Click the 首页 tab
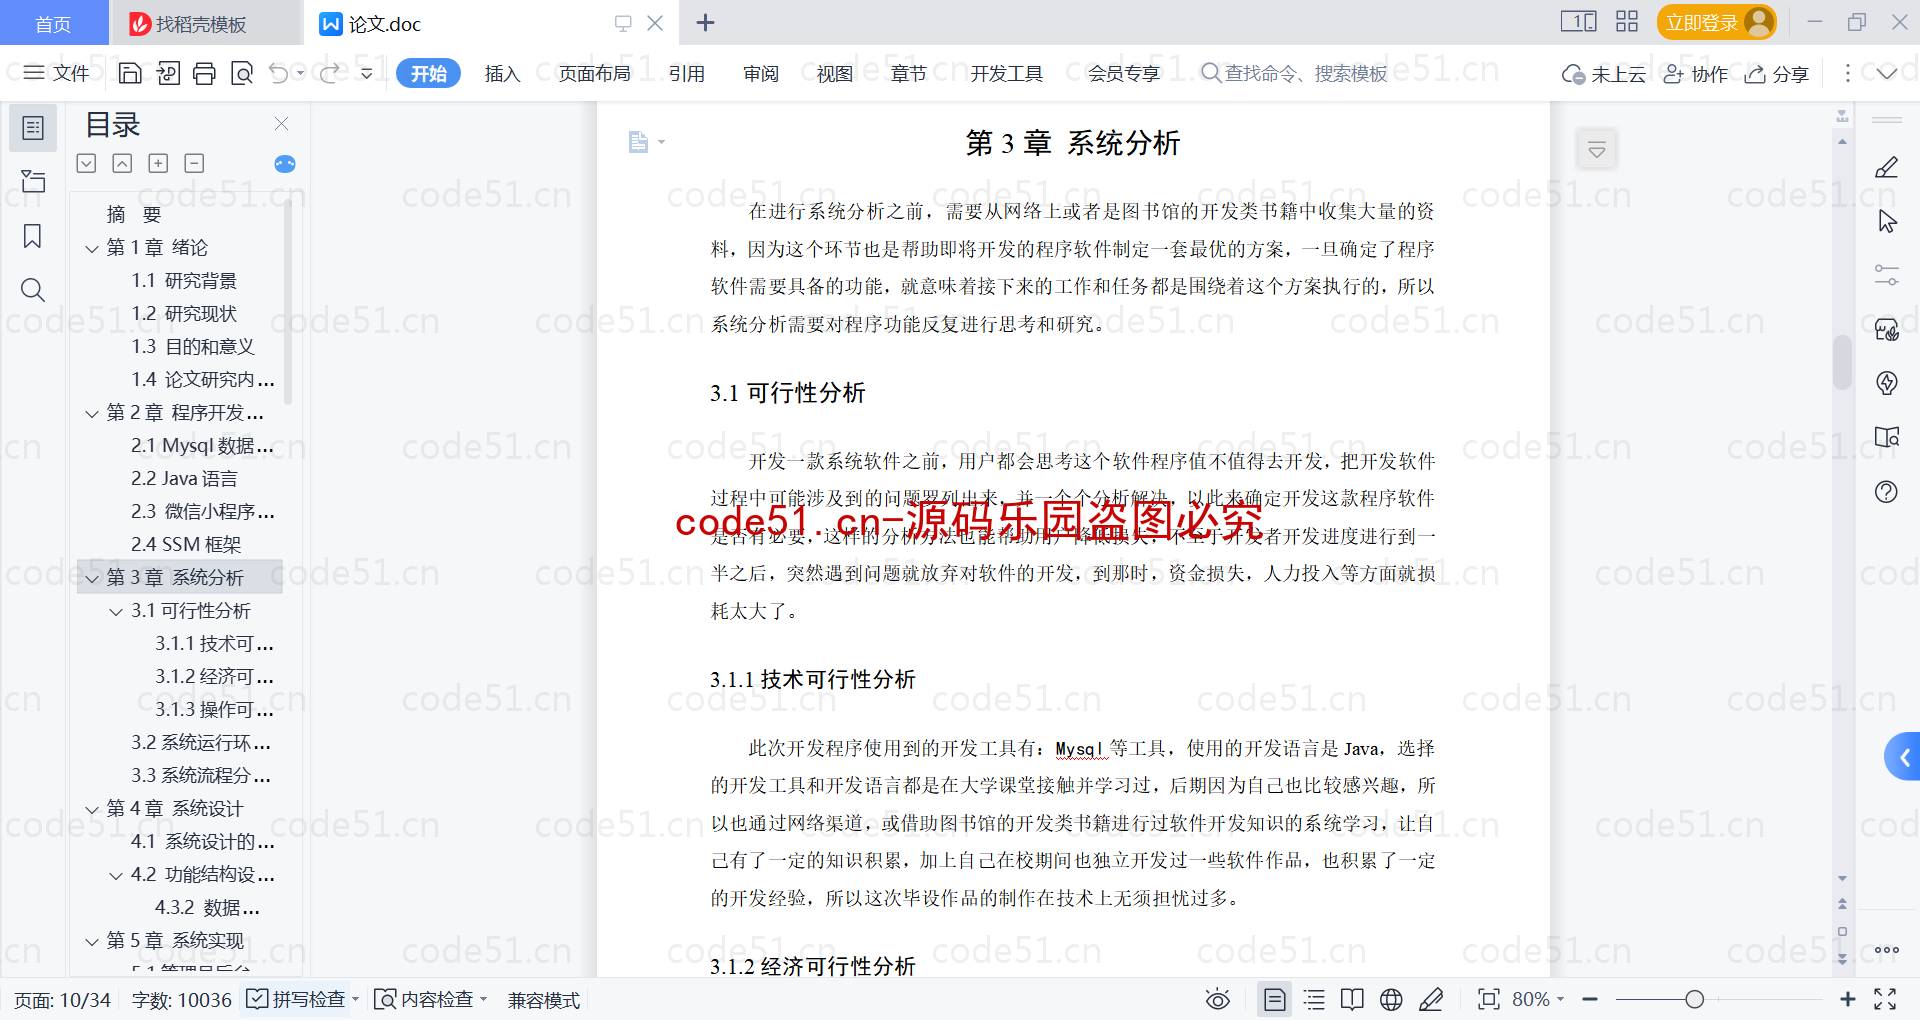Image resolution: width=1920 pixels, height=1020 pixels. [x=53, y=24]
